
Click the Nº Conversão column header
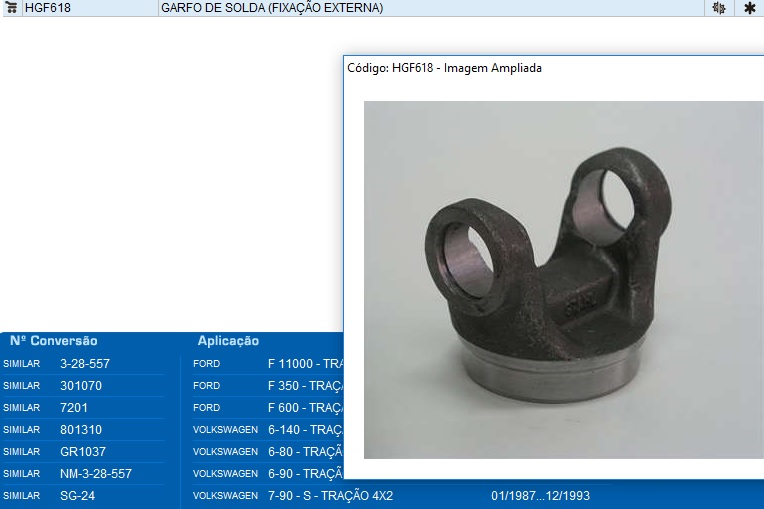54,341
